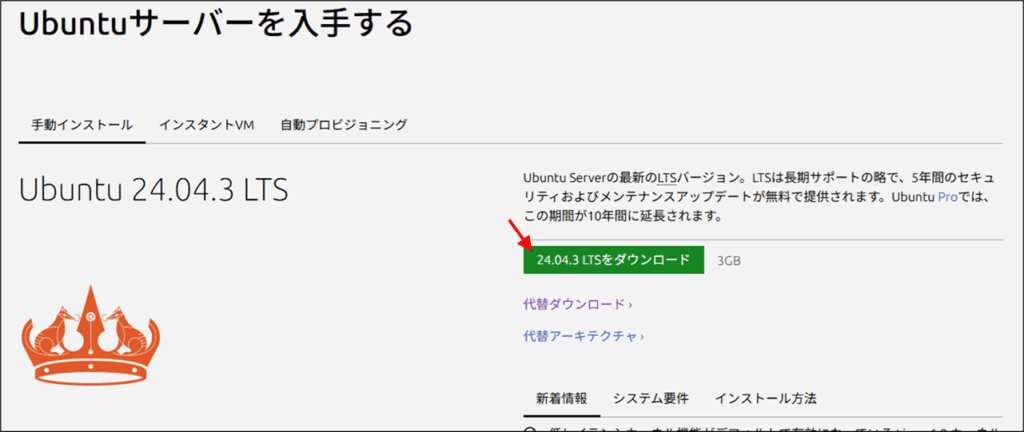Image resolution: width=1024 pixels, height=432 pixels.
Task: Switch to the インスタントVM tab
Action: [x=206, y=125]
